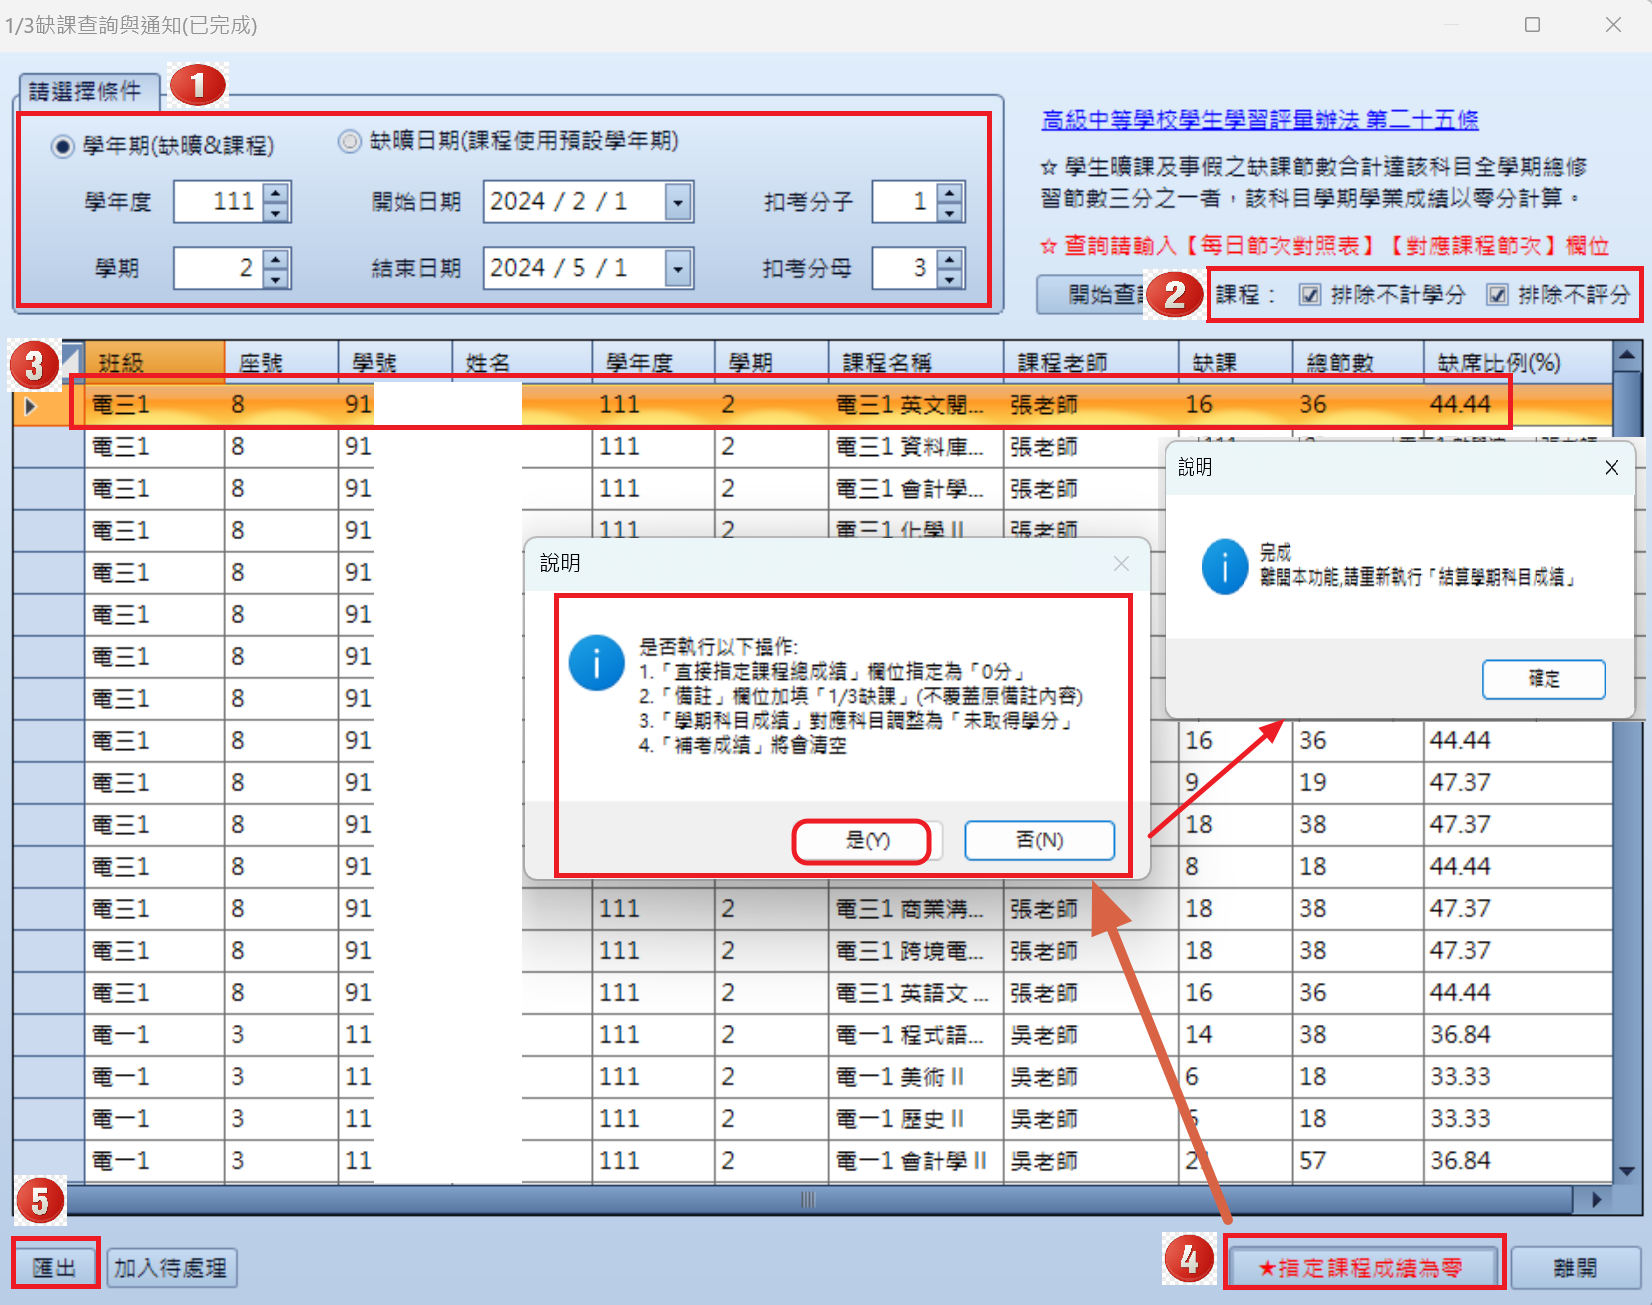The width and height of the screenshot is (1652, 1305).
Task: Close the 完成 說明 dialog with X
Action: pyautogui.click(x=1611, y=467)
